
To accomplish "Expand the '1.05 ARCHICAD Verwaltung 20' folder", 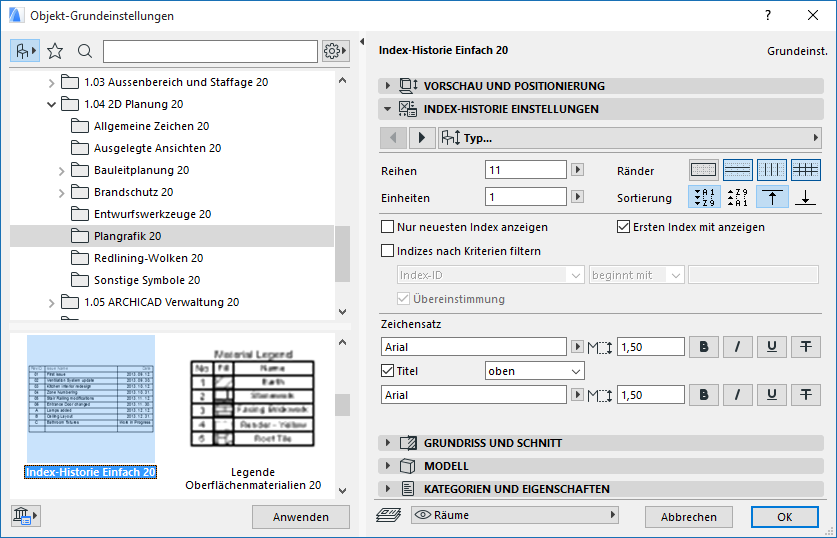I will (x=52, y=302).
